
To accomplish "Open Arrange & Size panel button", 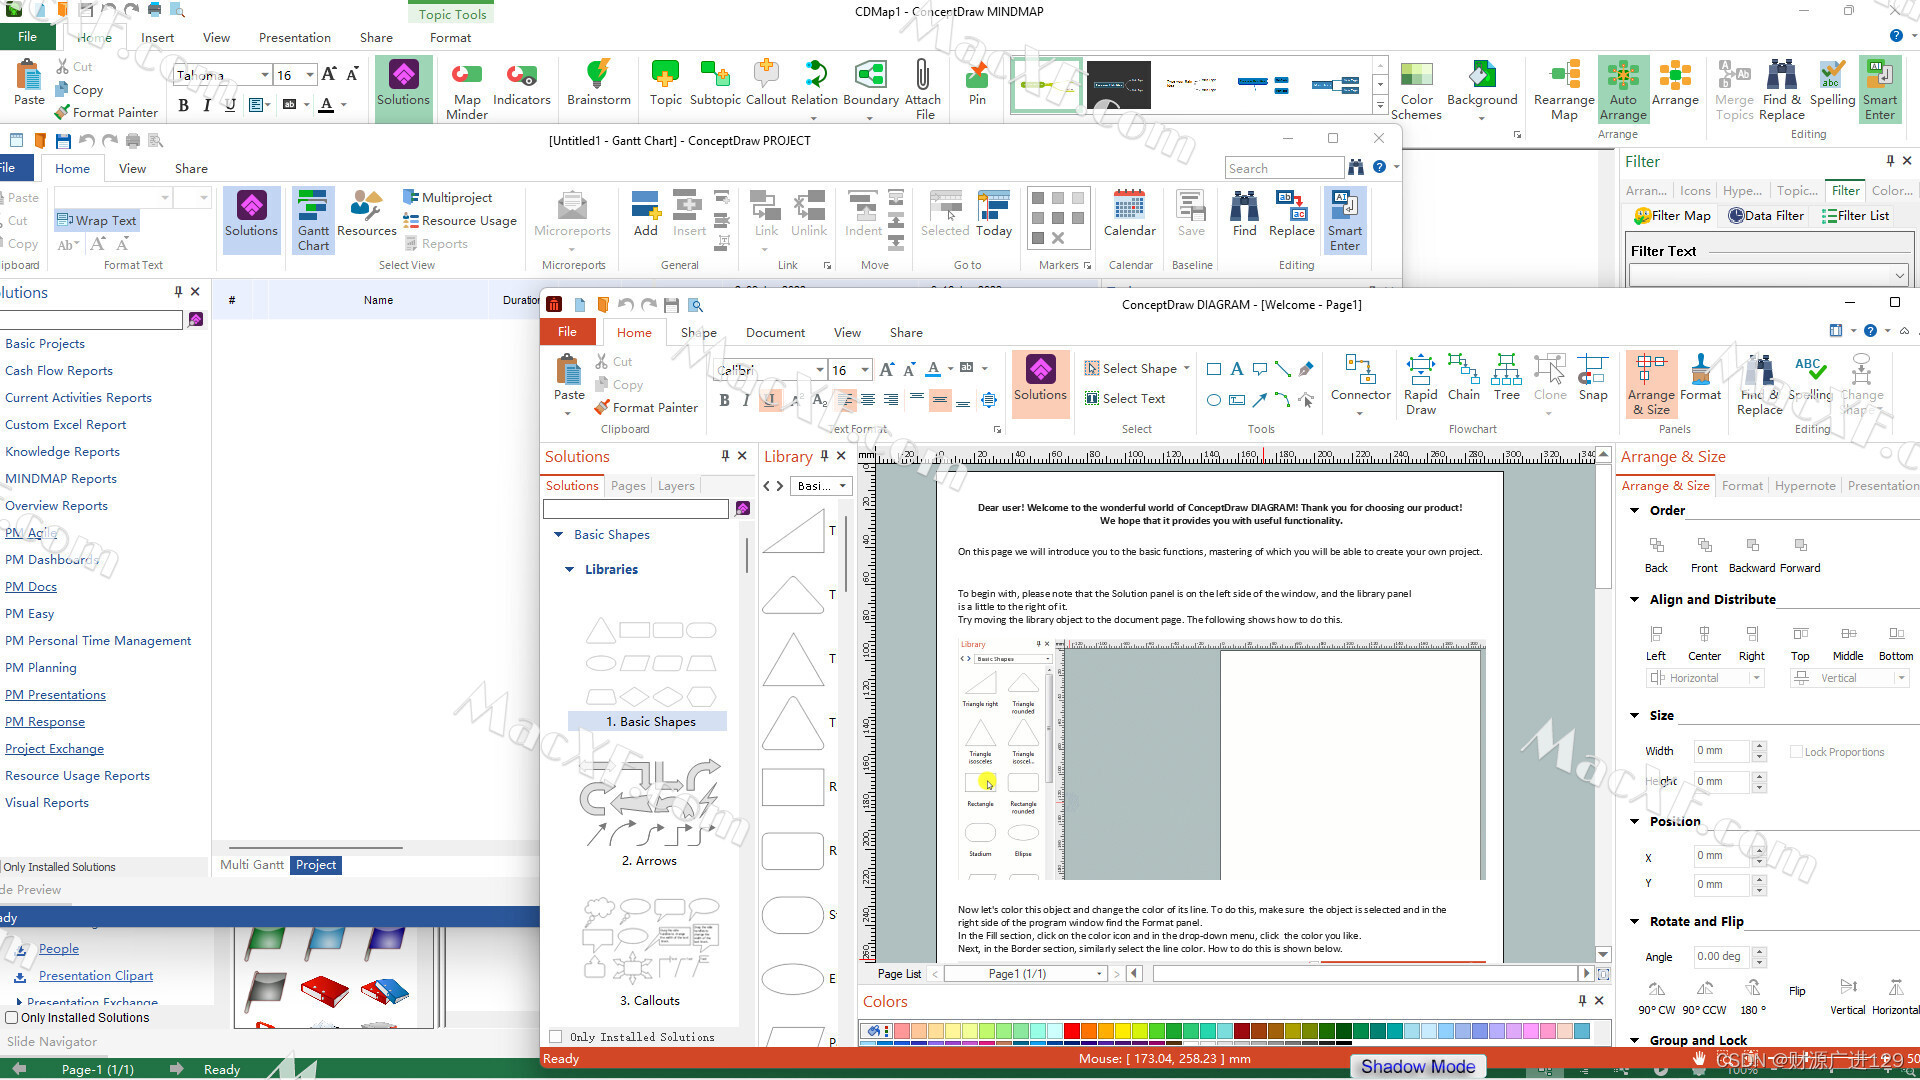I will pos(1651,384).
